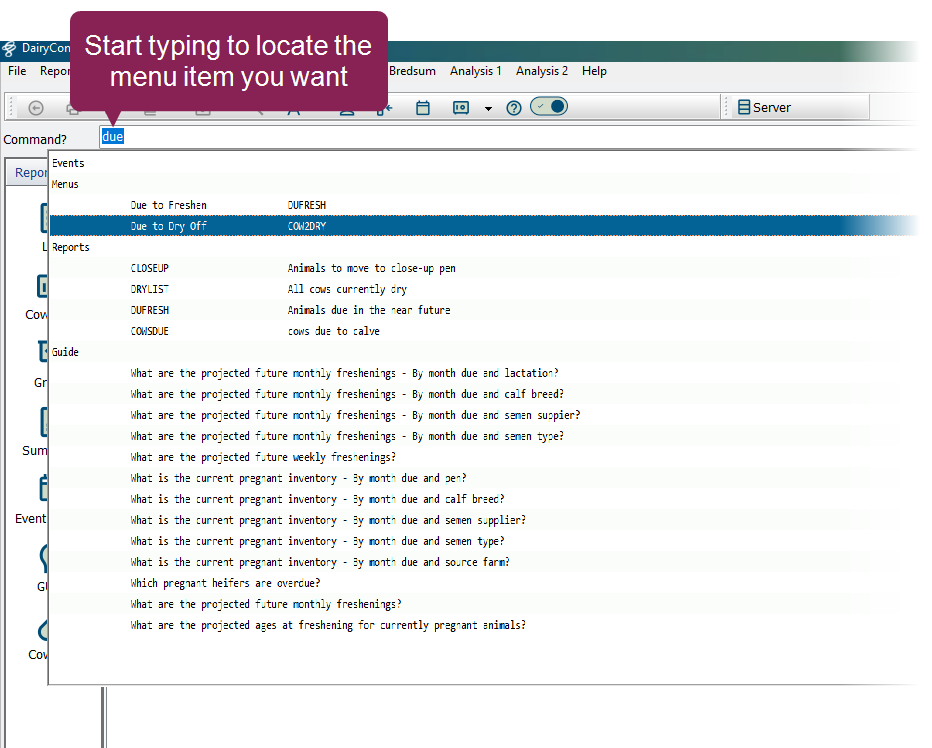Screen dimensions: 932x748
Task: Click the Events icon in the sidebar
Action: (40, 490)
